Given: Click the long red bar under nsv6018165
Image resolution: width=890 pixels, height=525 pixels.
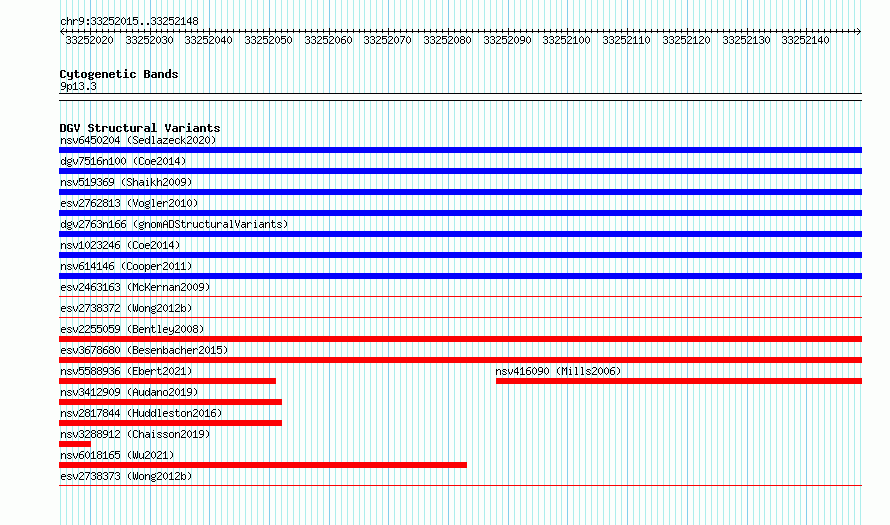Looking at the screenshot, I should [x=263, y=465].
